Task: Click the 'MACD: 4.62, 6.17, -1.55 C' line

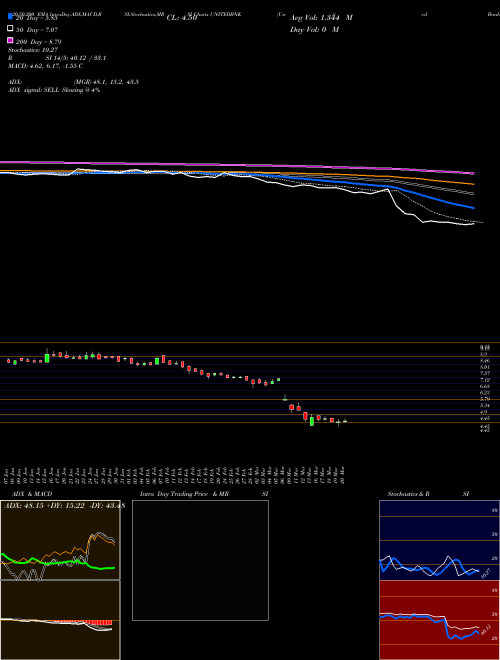Action: click(x=45, y=66)
